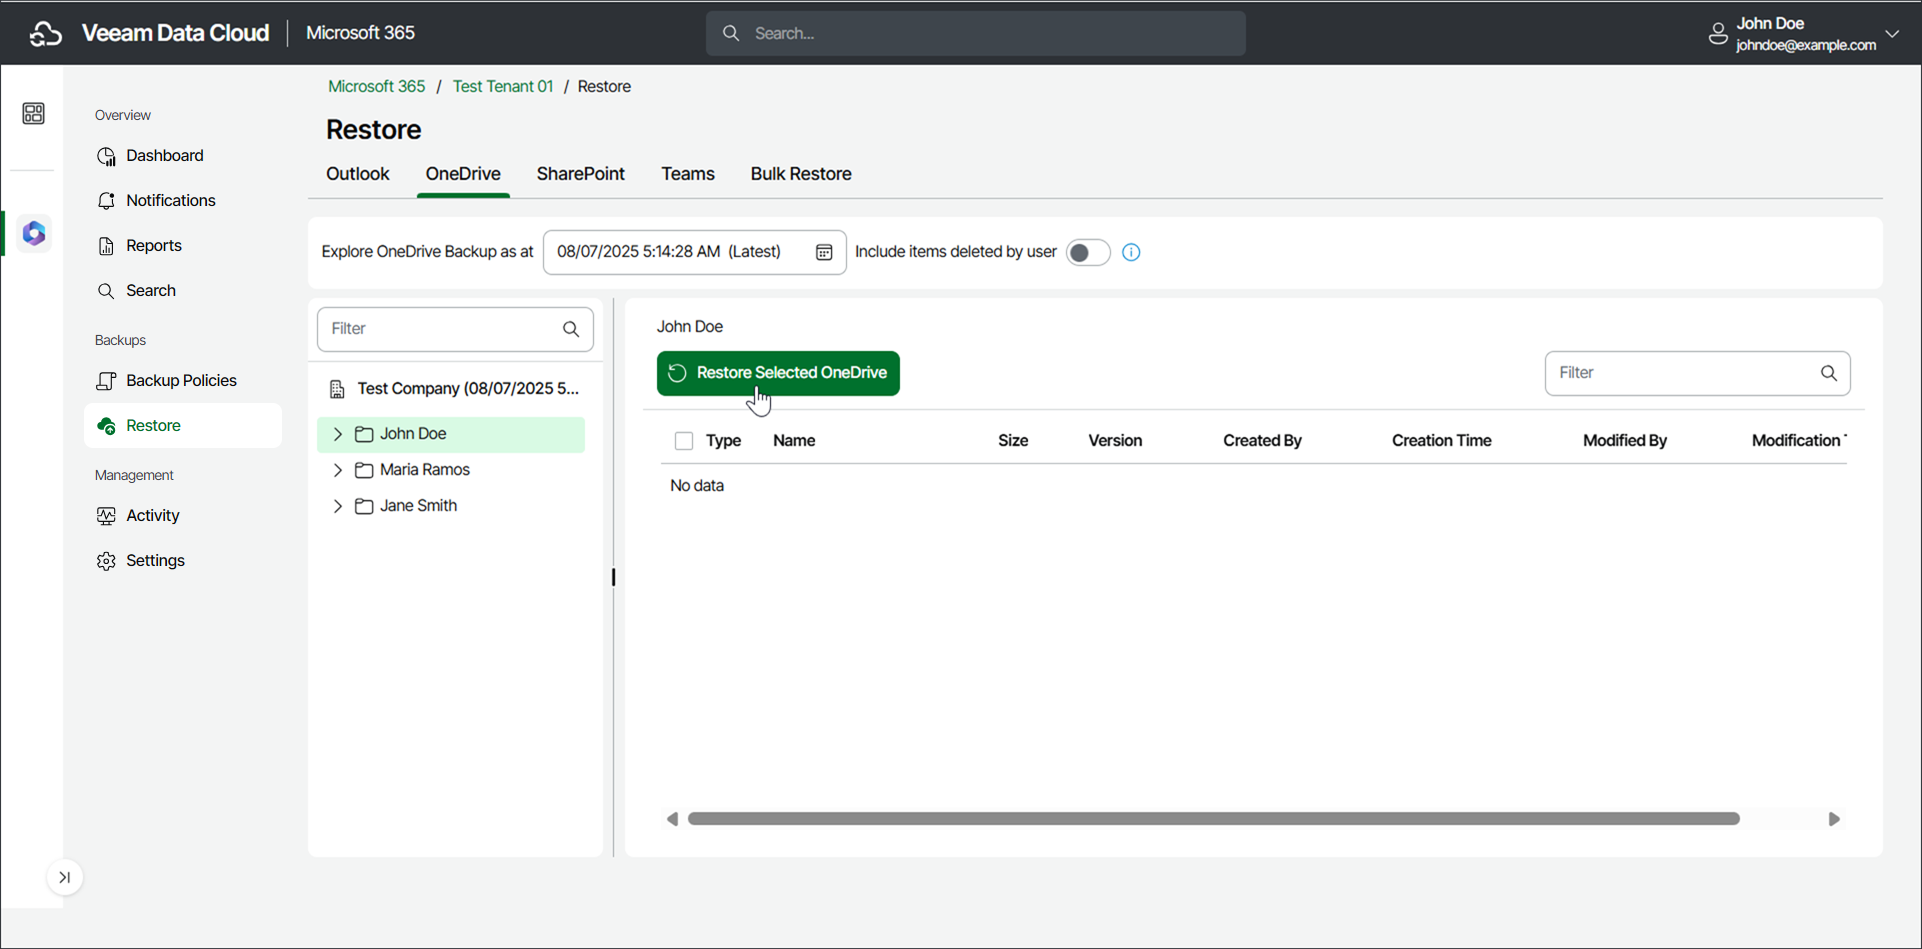Viewport: 1922px width, 949px height.
Task: Click the global Search input field
Action: pyautogui.click(x=976, y=33)
